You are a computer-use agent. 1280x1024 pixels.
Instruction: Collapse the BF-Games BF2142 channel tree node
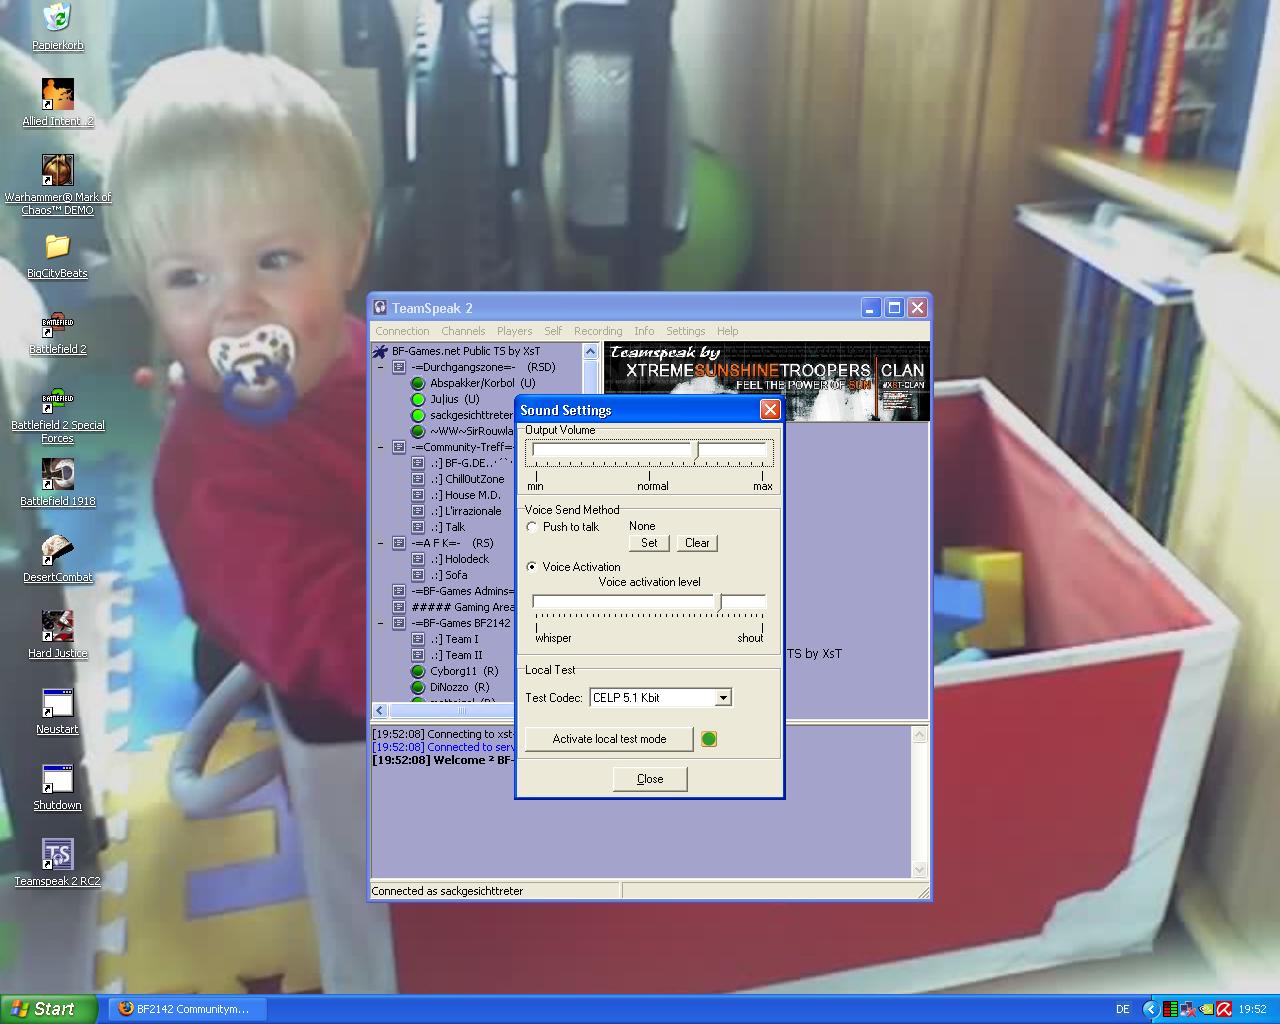(380, 623)
